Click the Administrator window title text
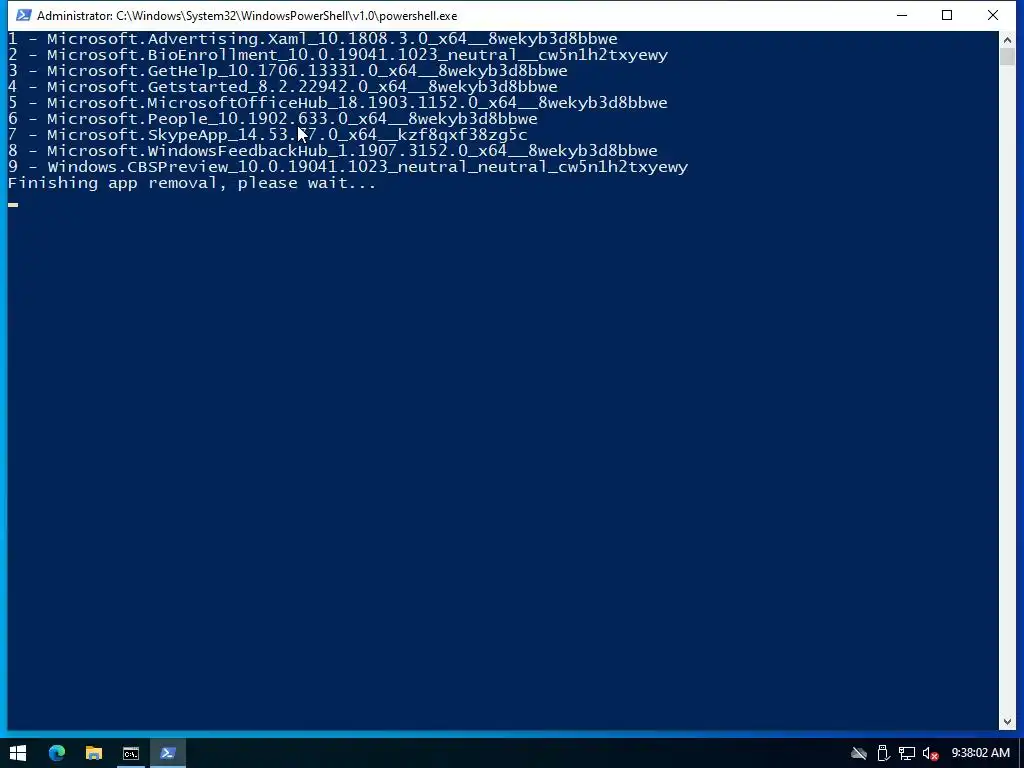 (x=247, y=16)
